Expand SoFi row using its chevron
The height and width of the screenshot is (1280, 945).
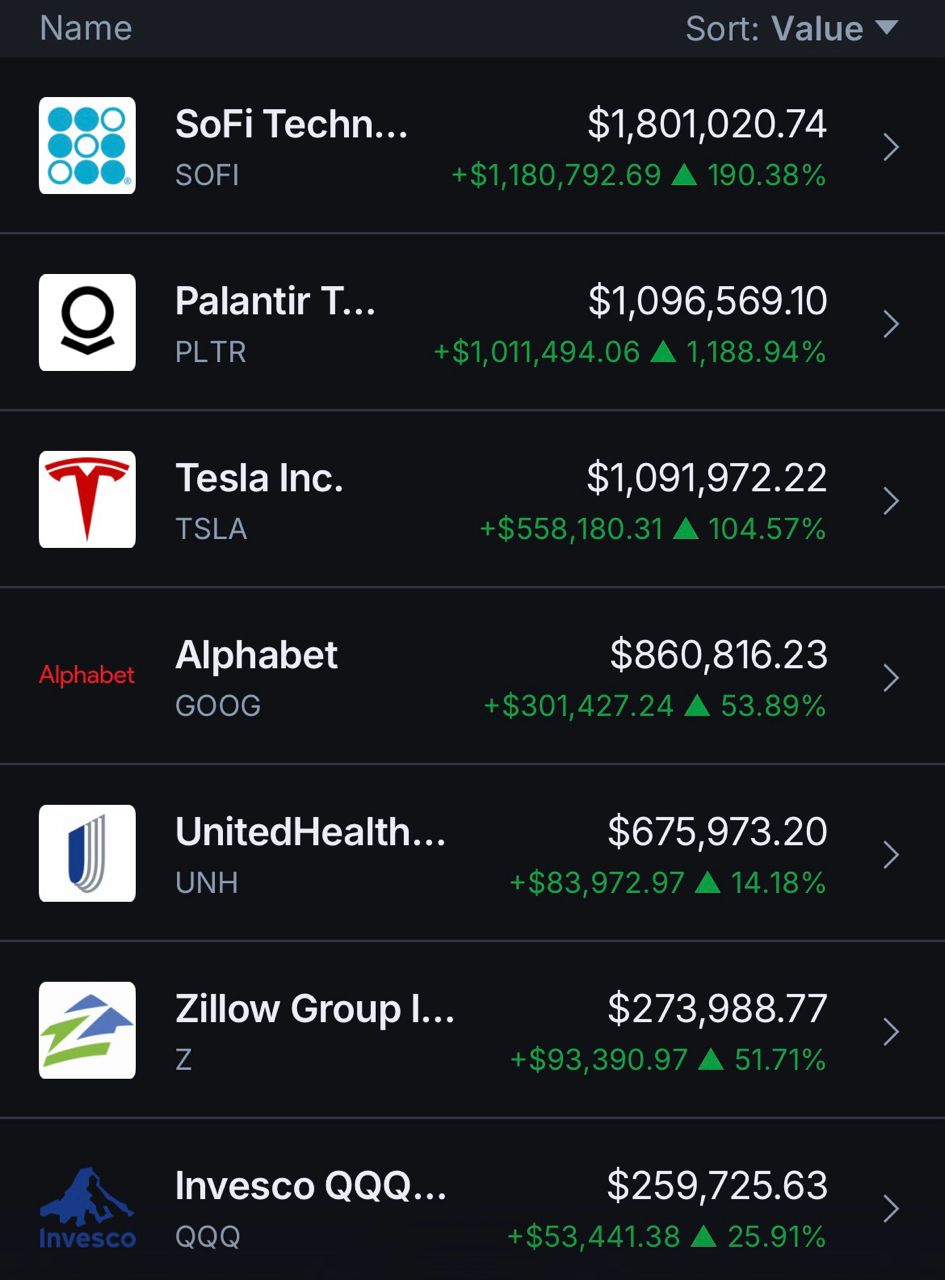pyautogui.click(x=891, y=148)
